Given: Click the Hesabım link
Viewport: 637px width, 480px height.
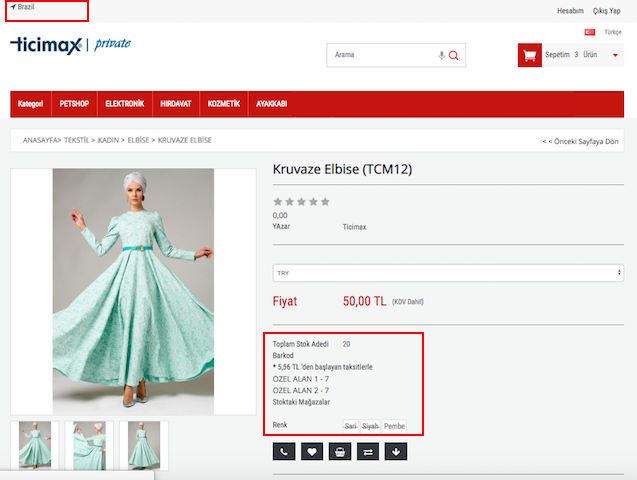Looking at the screenshot, I should pos(570,11).
